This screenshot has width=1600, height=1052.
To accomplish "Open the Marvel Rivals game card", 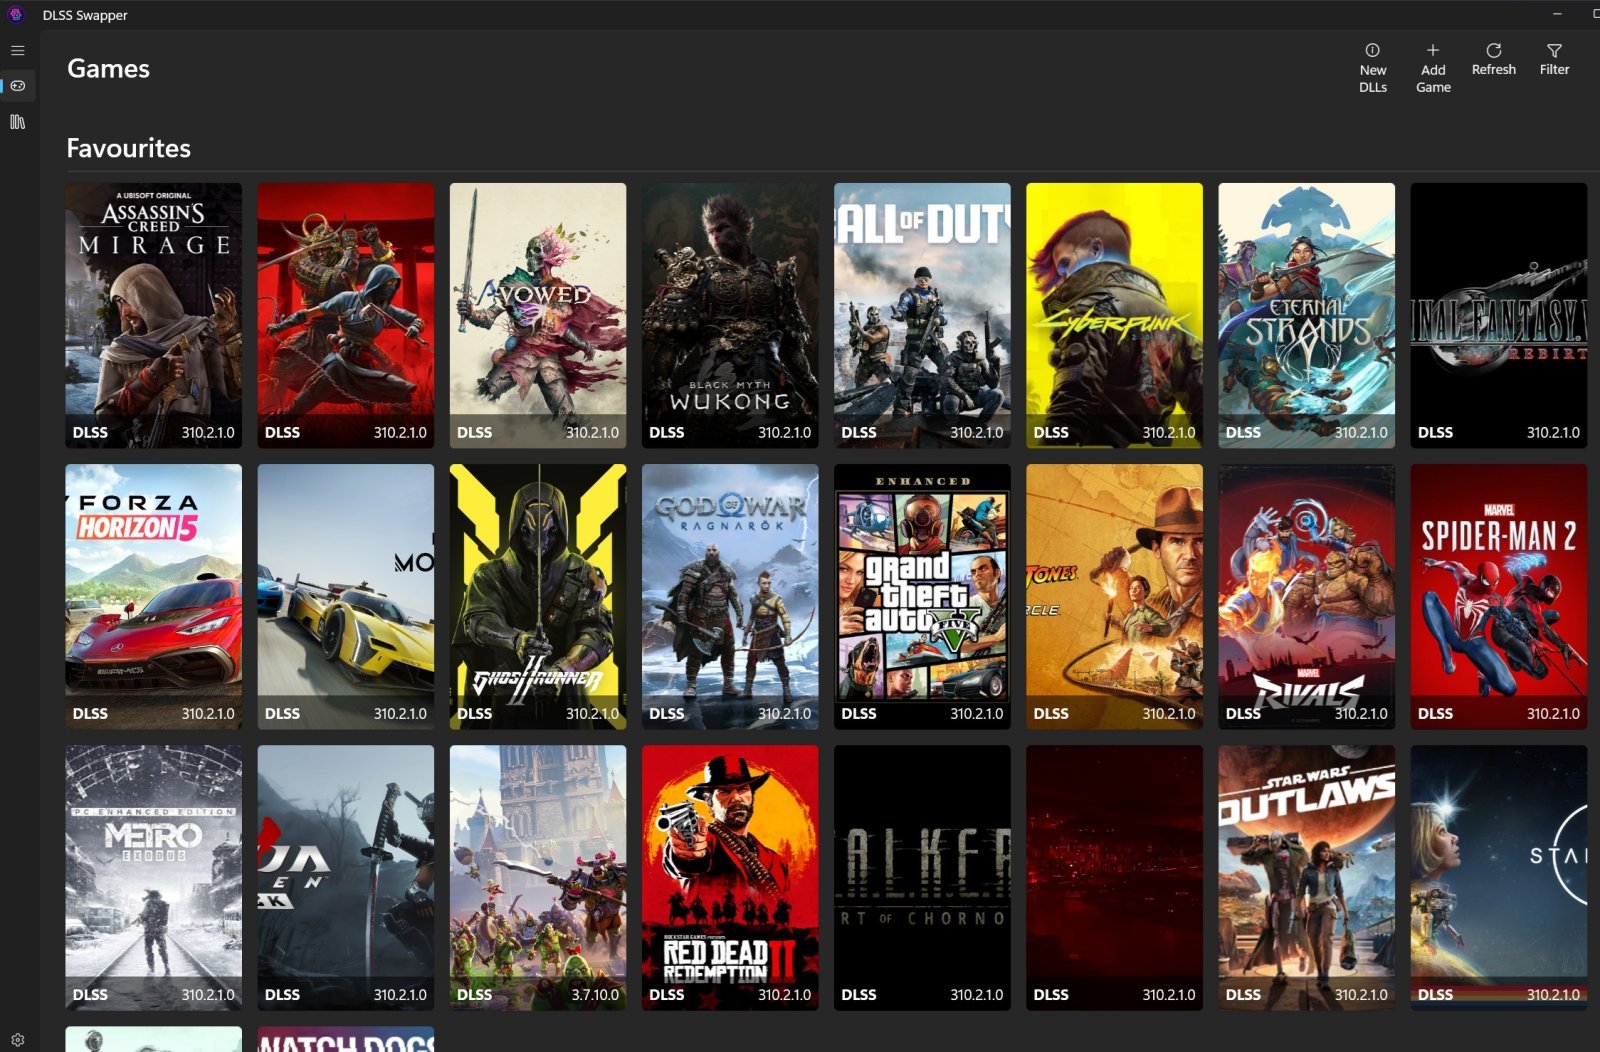I will pyautogui.click(x=1306, y=596).
